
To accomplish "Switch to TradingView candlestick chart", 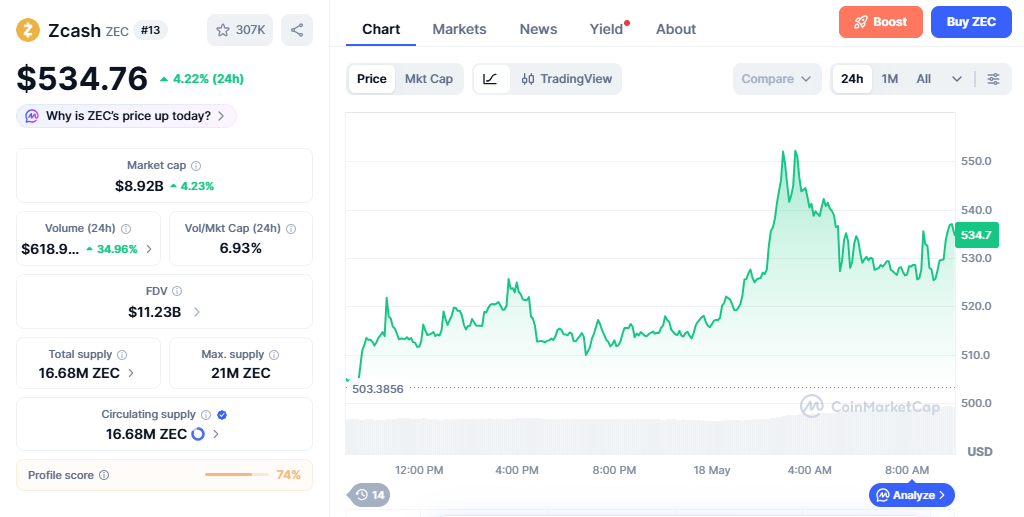I will [566, 79].
